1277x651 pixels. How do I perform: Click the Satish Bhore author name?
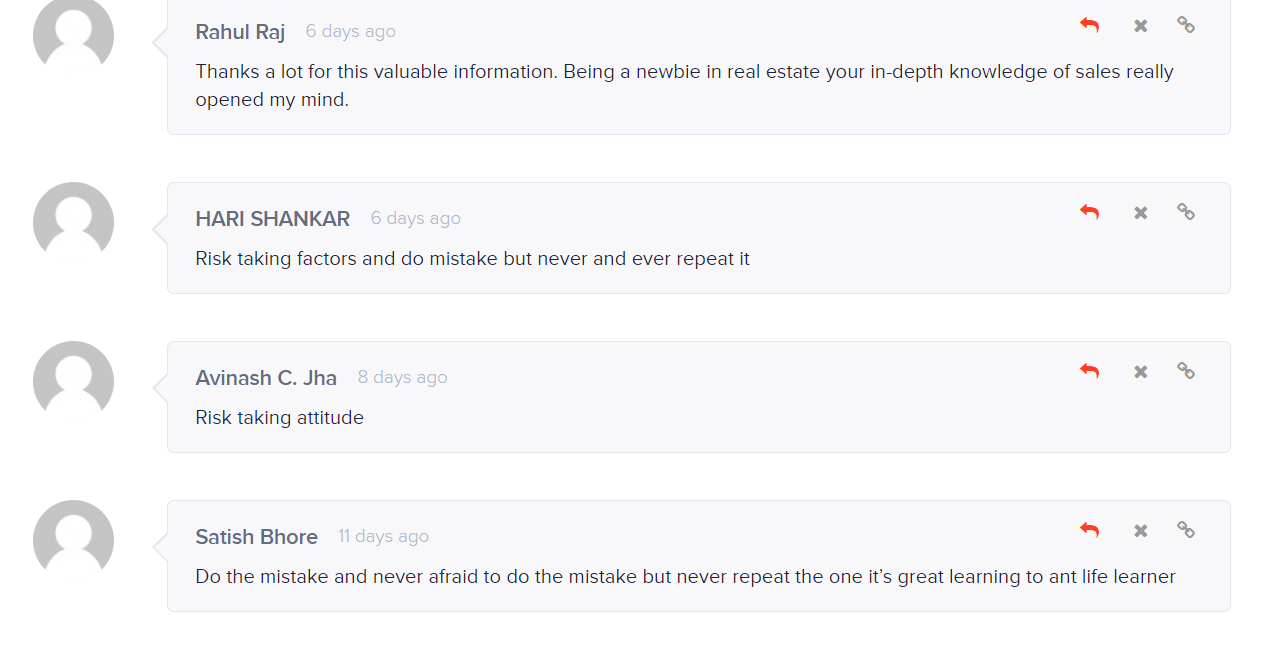(257, 537)
